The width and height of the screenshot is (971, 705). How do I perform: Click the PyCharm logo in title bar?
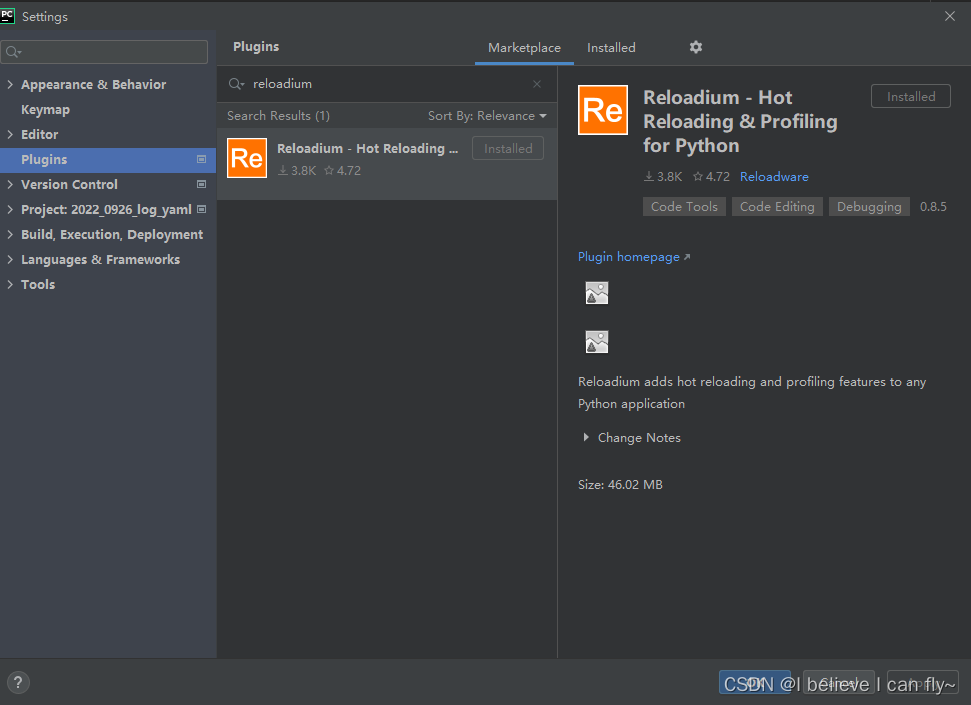point(7,15)
